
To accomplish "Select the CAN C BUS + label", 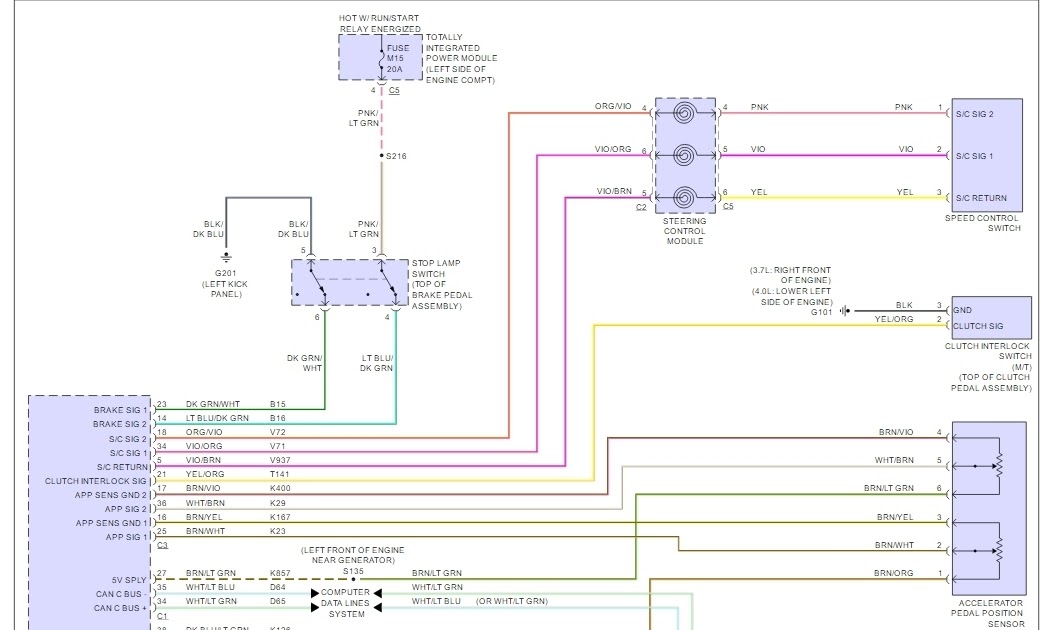I will coord(120,608).
